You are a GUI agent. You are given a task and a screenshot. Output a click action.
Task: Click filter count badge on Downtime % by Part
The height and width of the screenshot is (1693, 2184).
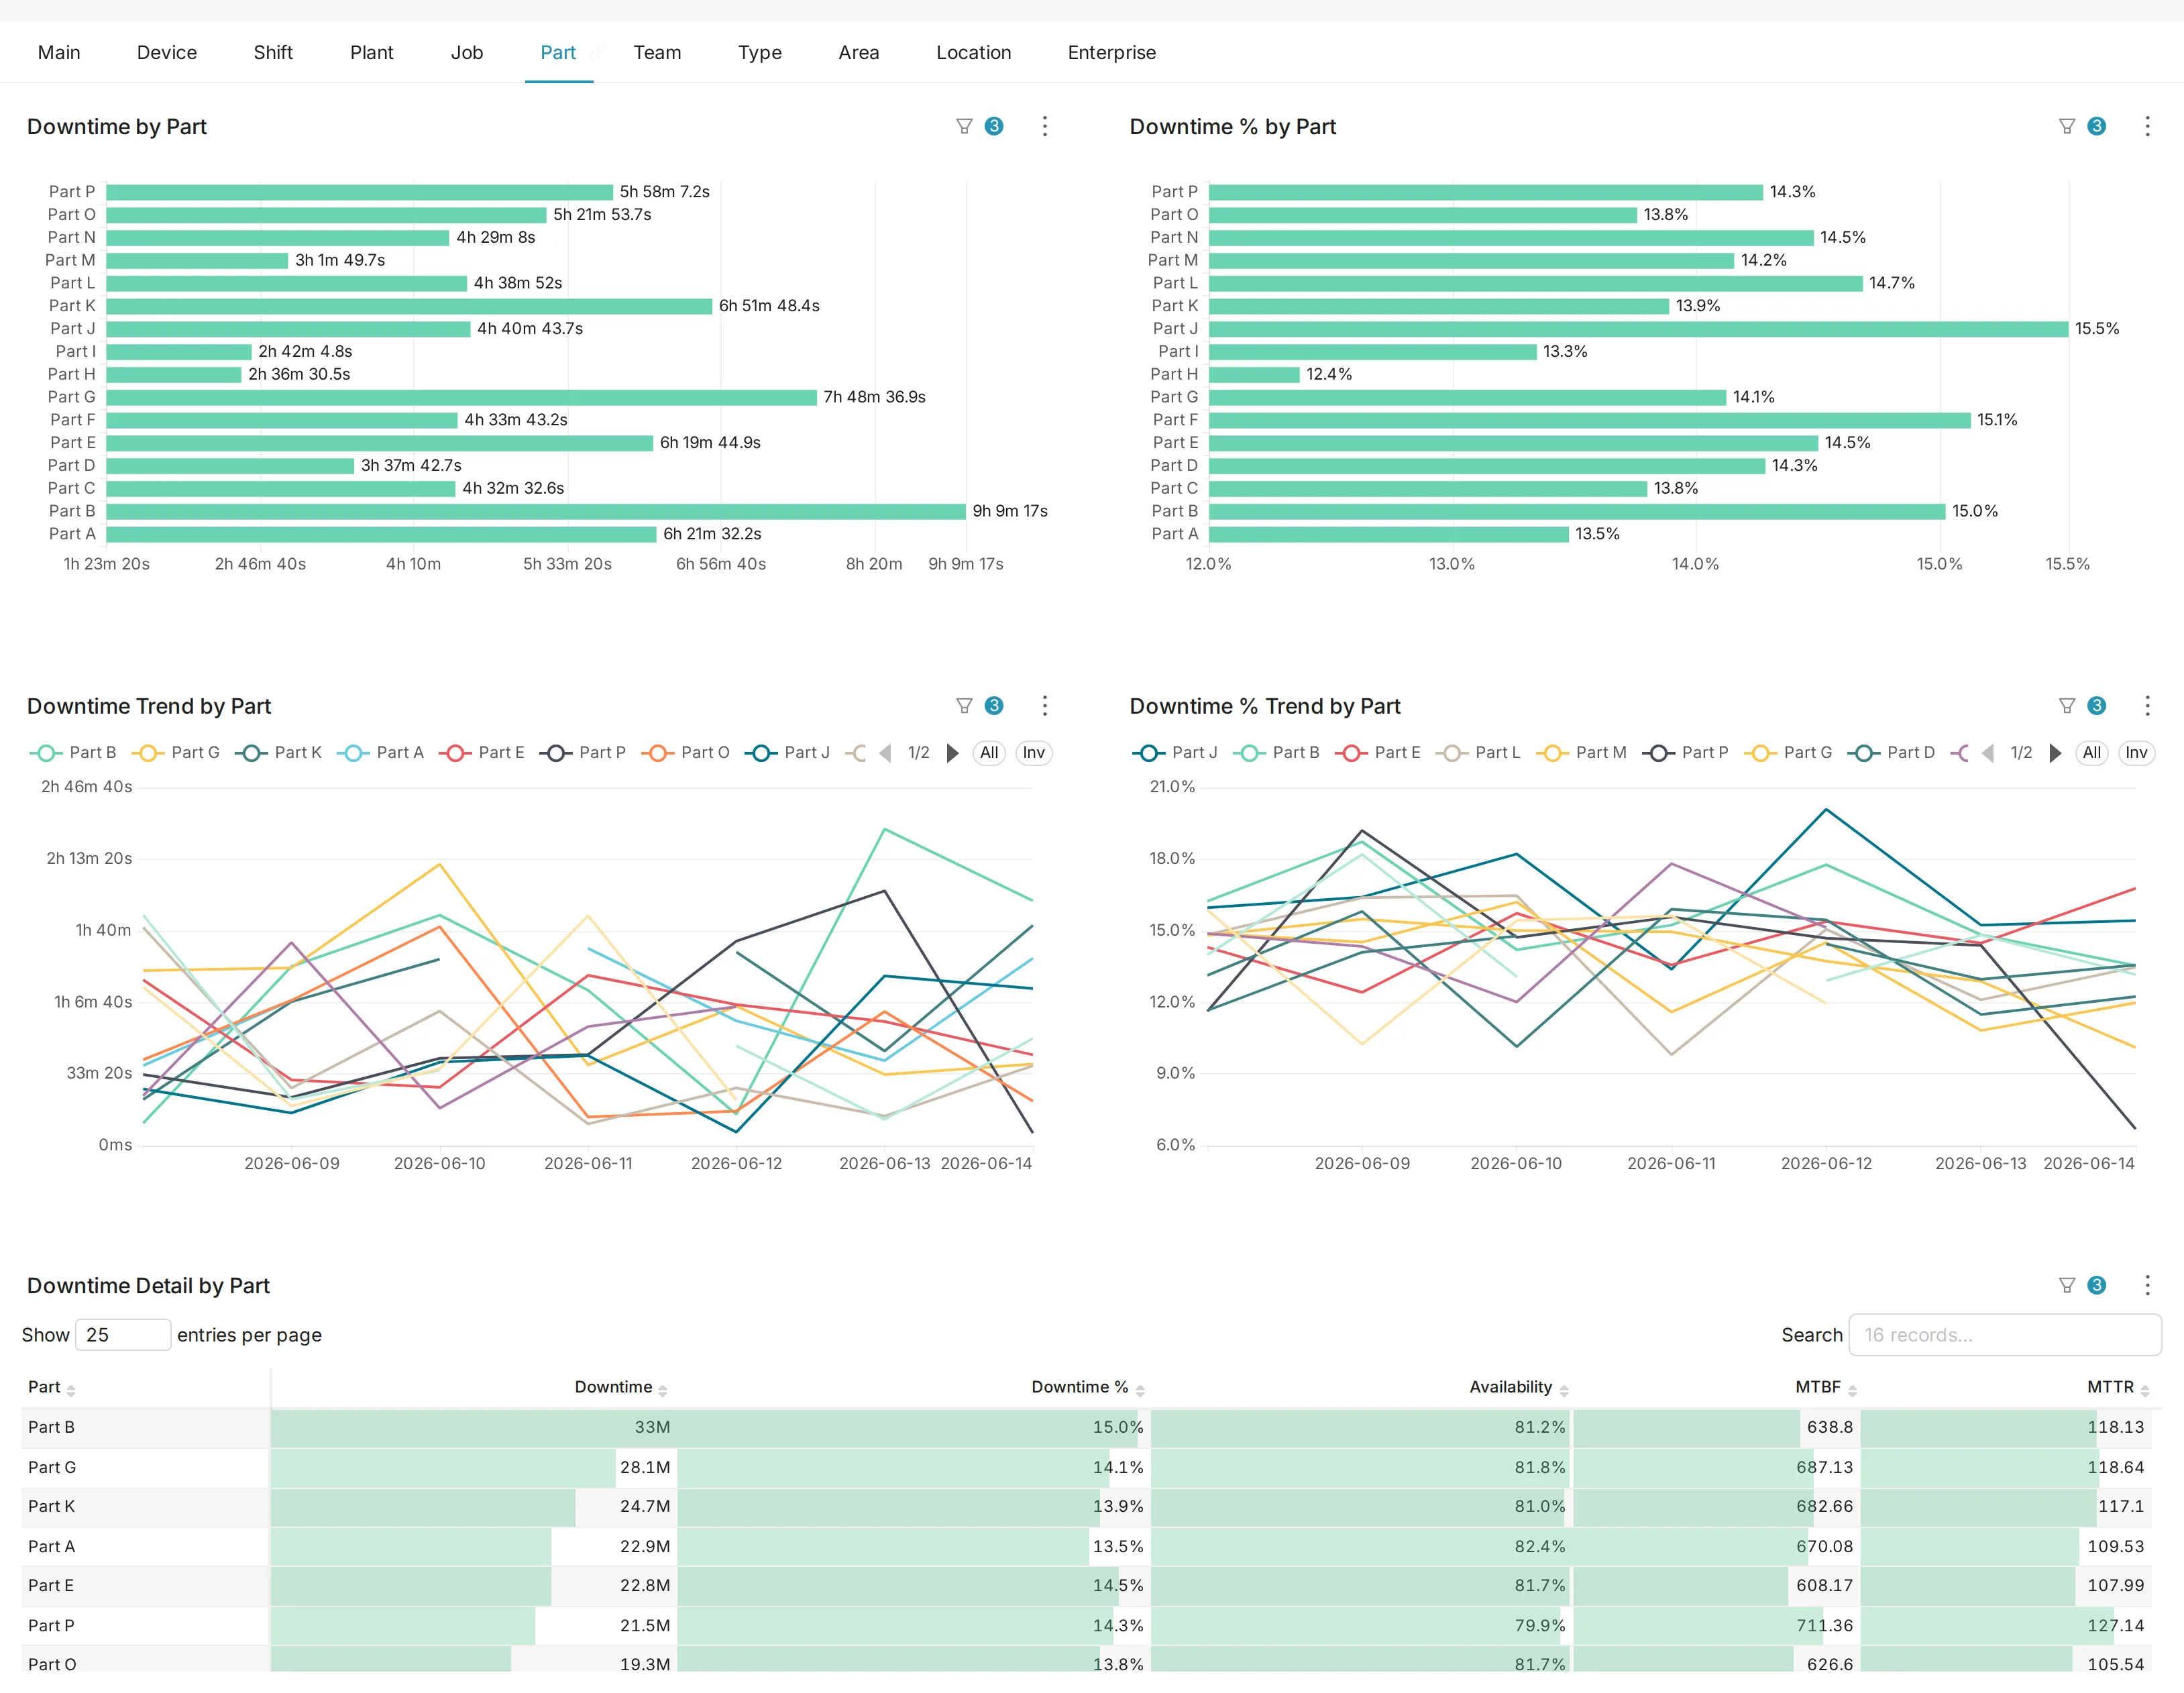click(2097, 126)
